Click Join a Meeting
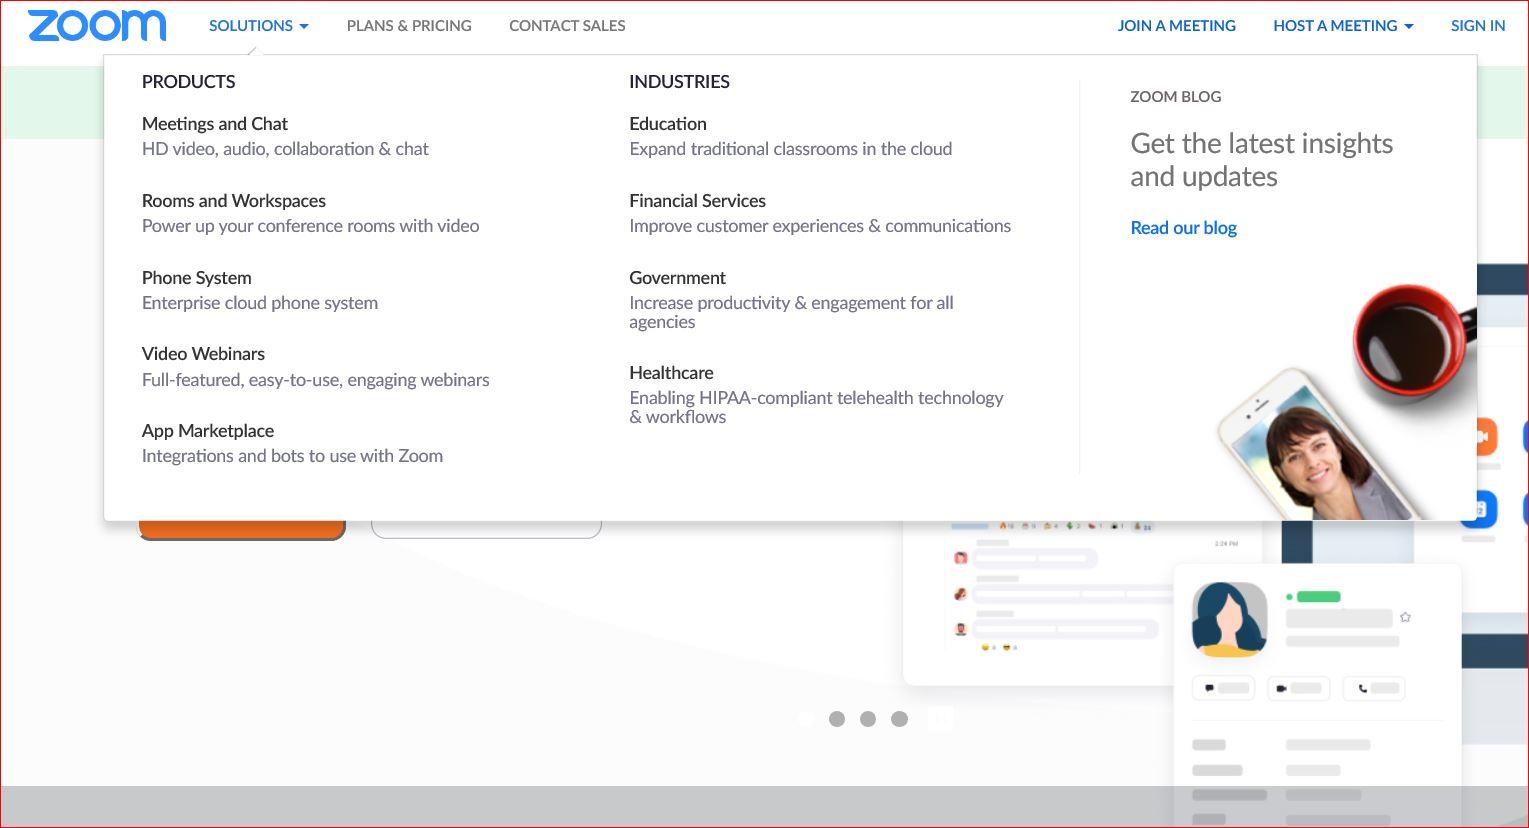The width and height of the screenshot is (1529, 828). pyautogui.click(x=1176, y=26)
